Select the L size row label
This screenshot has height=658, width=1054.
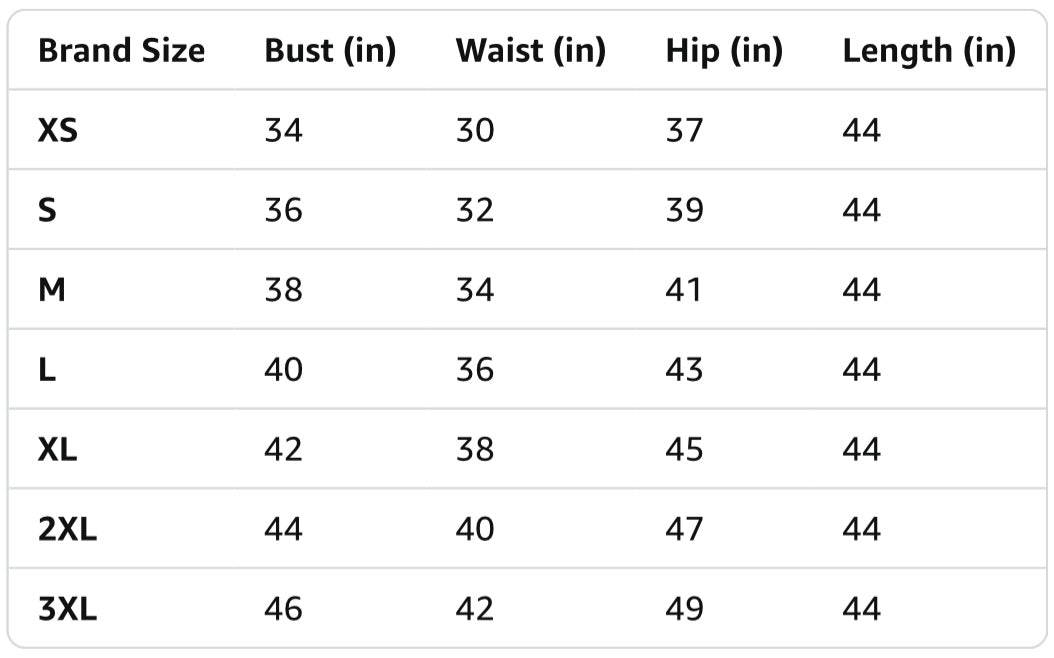(47, 370)
